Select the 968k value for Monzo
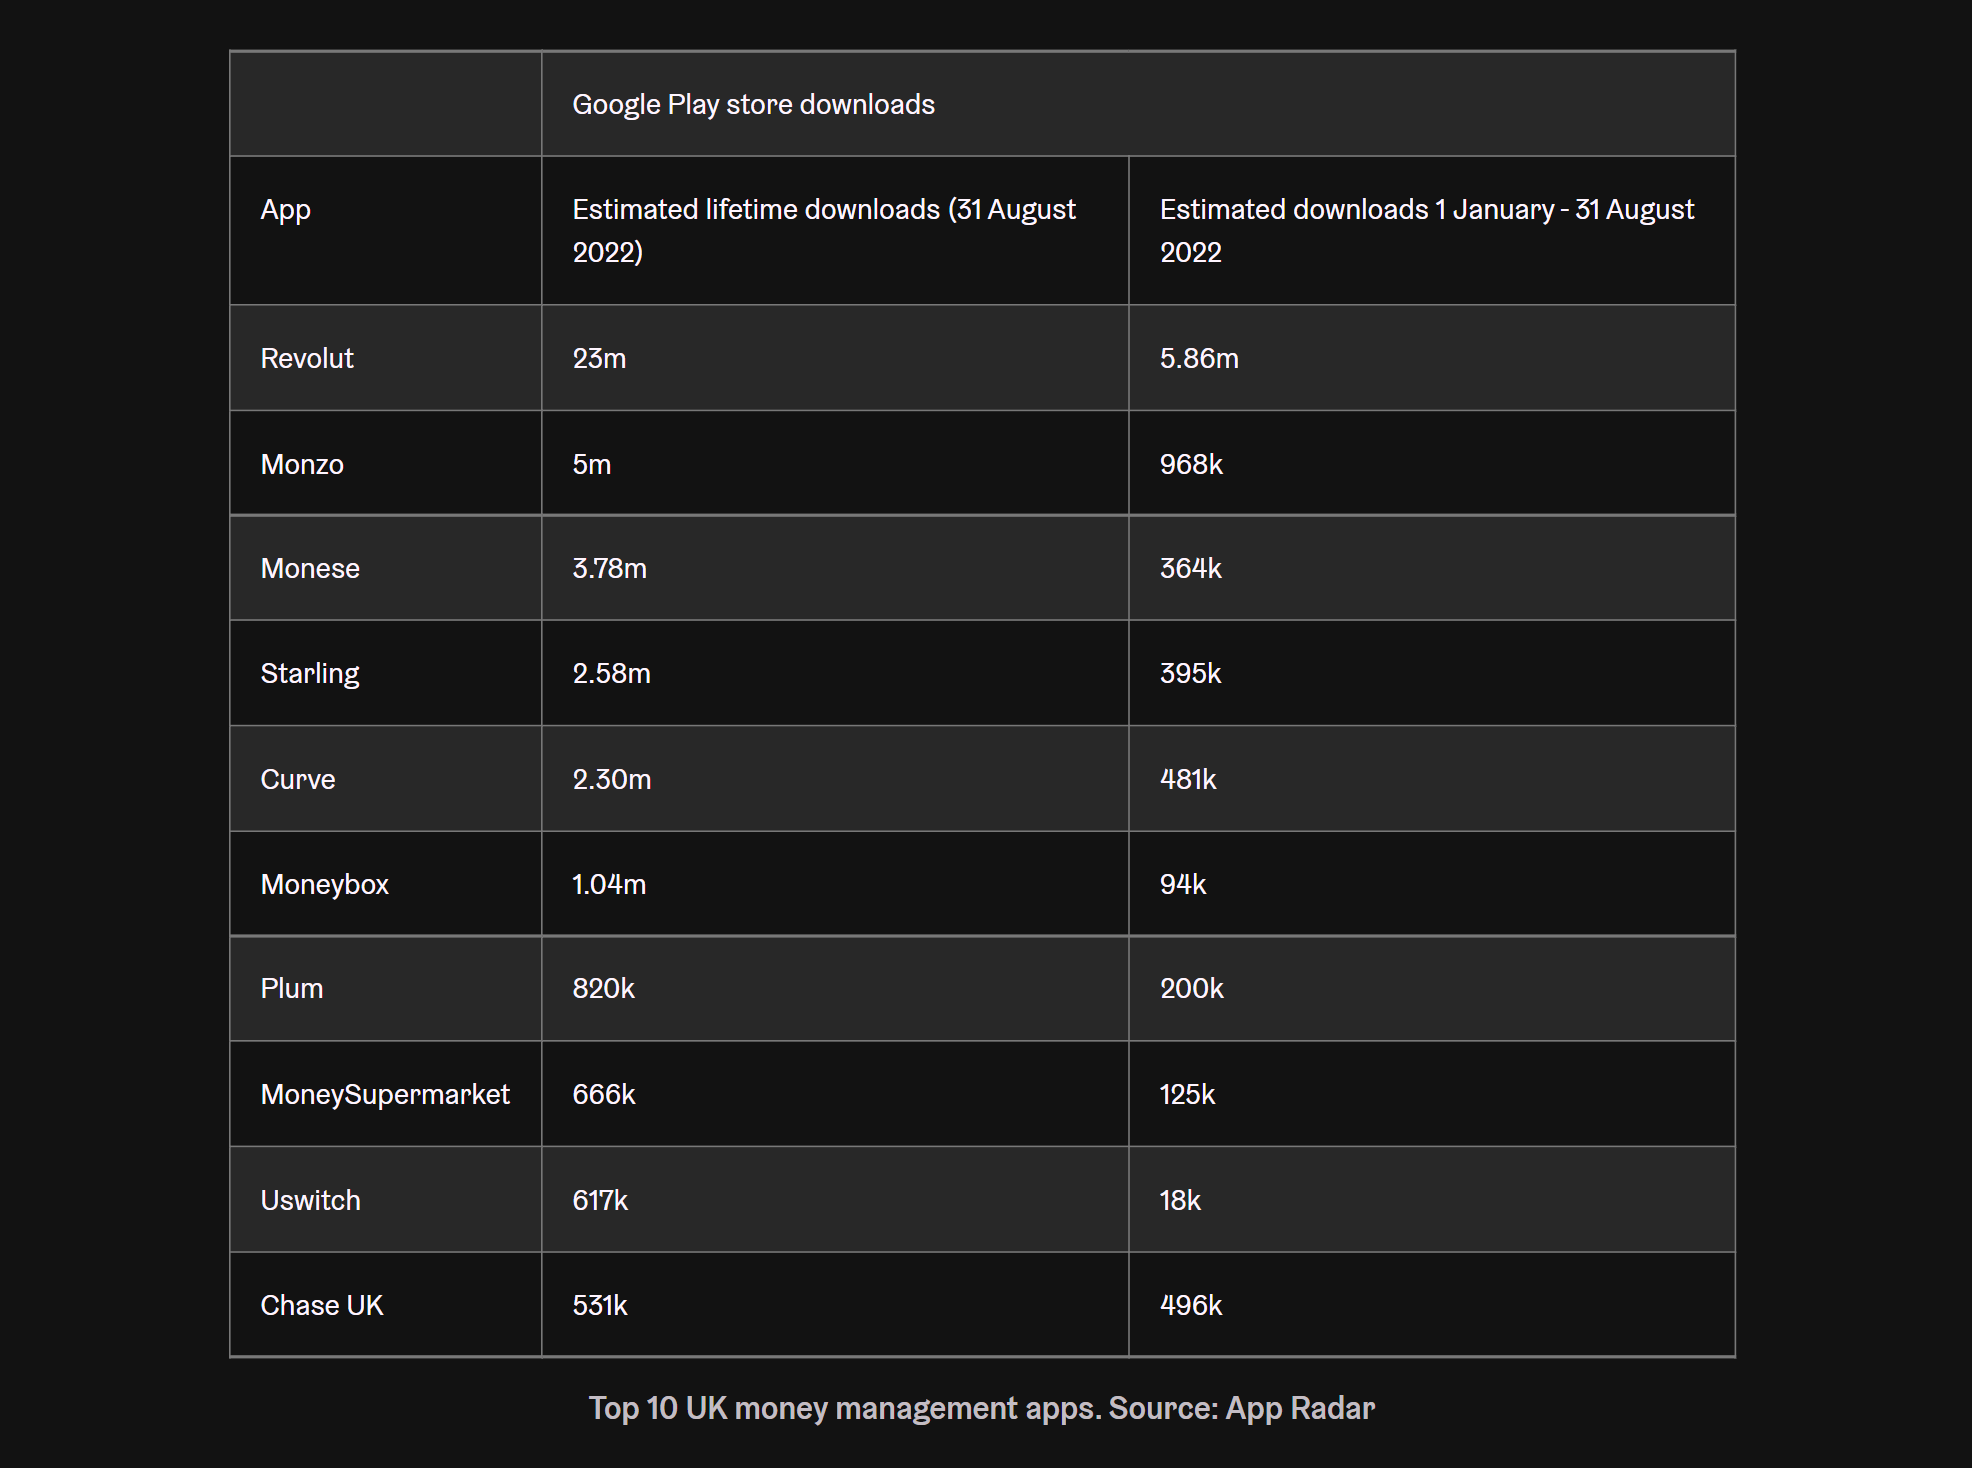Screen dimensions: 1972x1468 1191,464
